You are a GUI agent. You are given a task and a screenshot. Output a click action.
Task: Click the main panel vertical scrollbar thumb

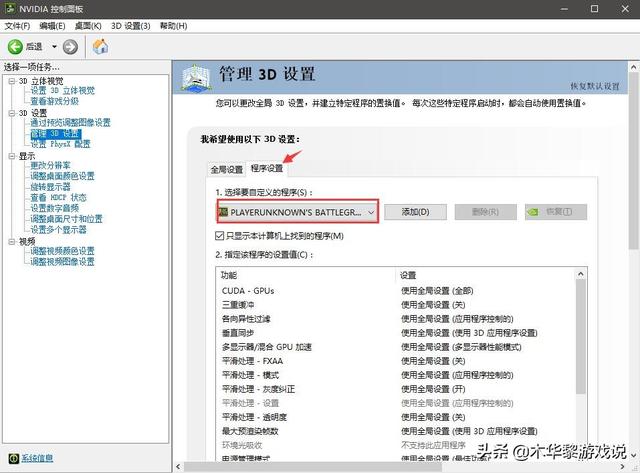[634, 162]
